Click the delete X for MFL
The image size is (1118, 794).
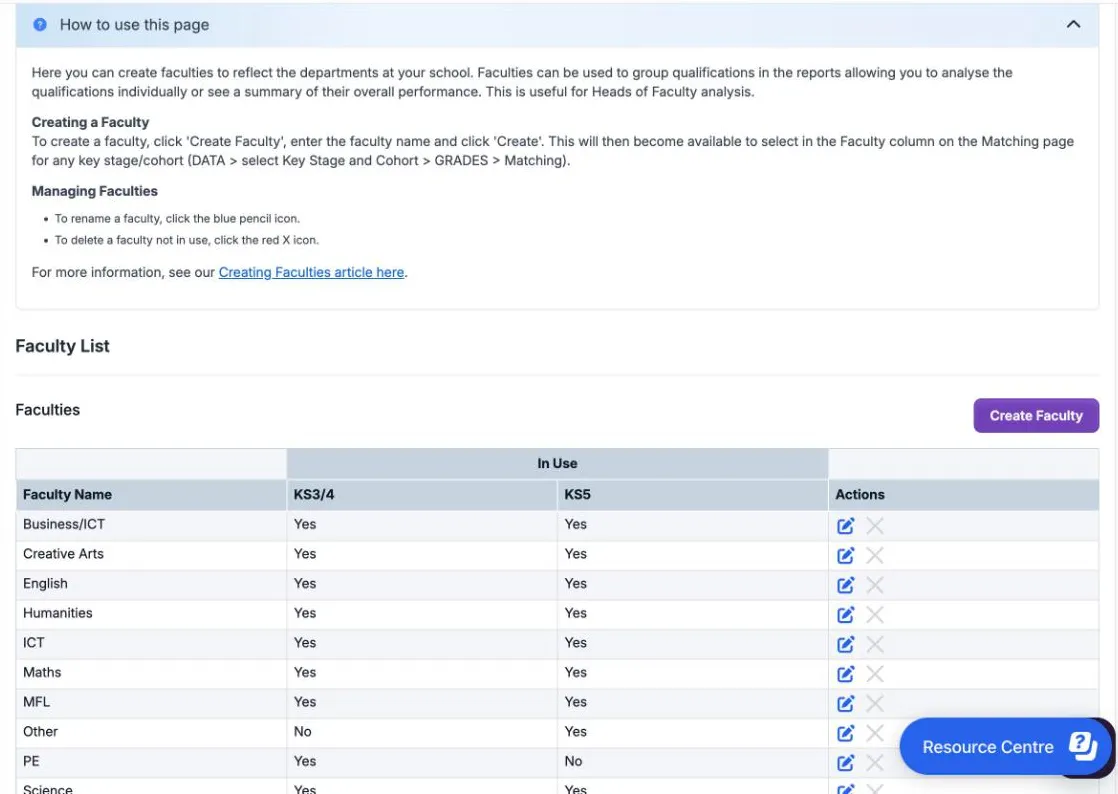click(875, 704)
